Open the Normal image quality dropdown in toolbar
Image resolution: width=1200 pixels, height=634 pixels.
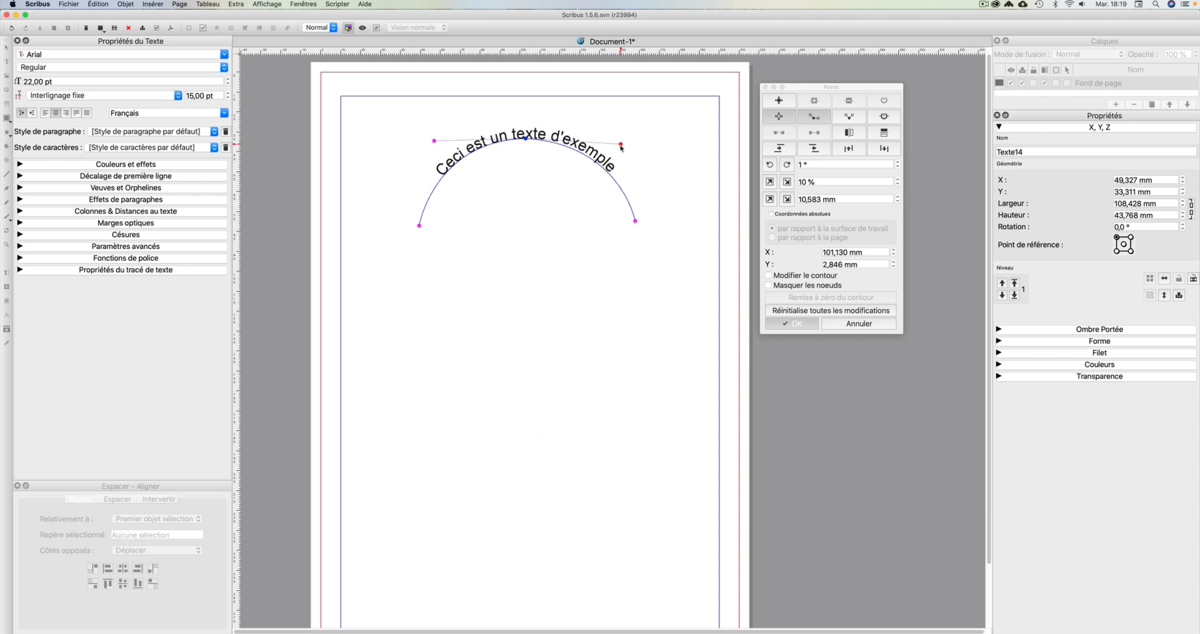[x=321, y=28]
